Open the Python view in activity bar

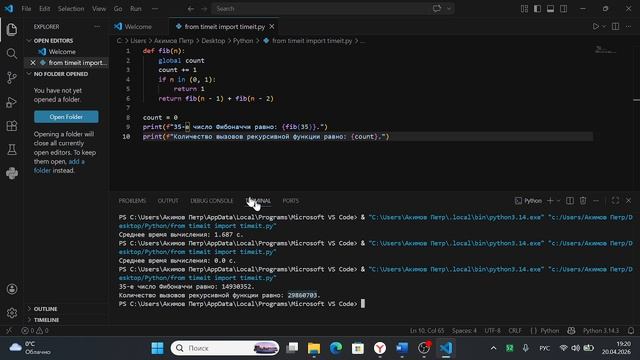tap(12, 173)
